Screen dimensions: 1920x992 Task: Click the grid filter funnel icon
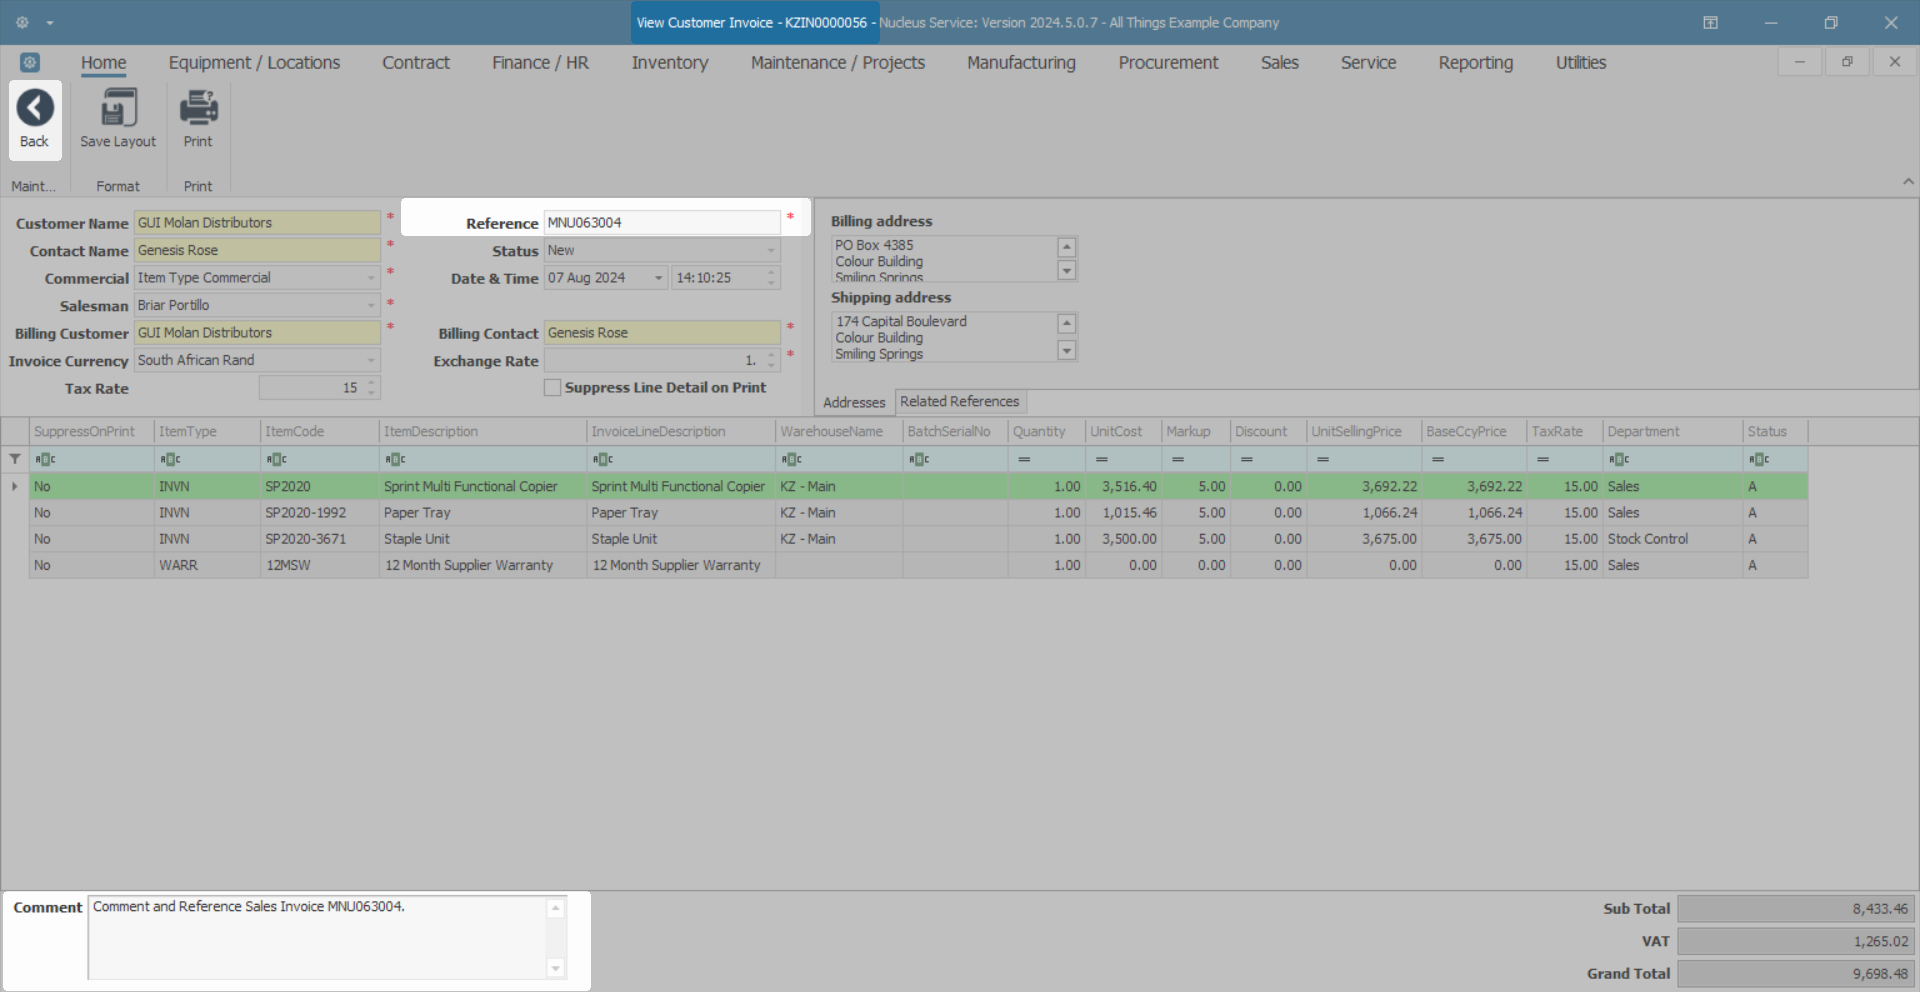click(15, 459)
